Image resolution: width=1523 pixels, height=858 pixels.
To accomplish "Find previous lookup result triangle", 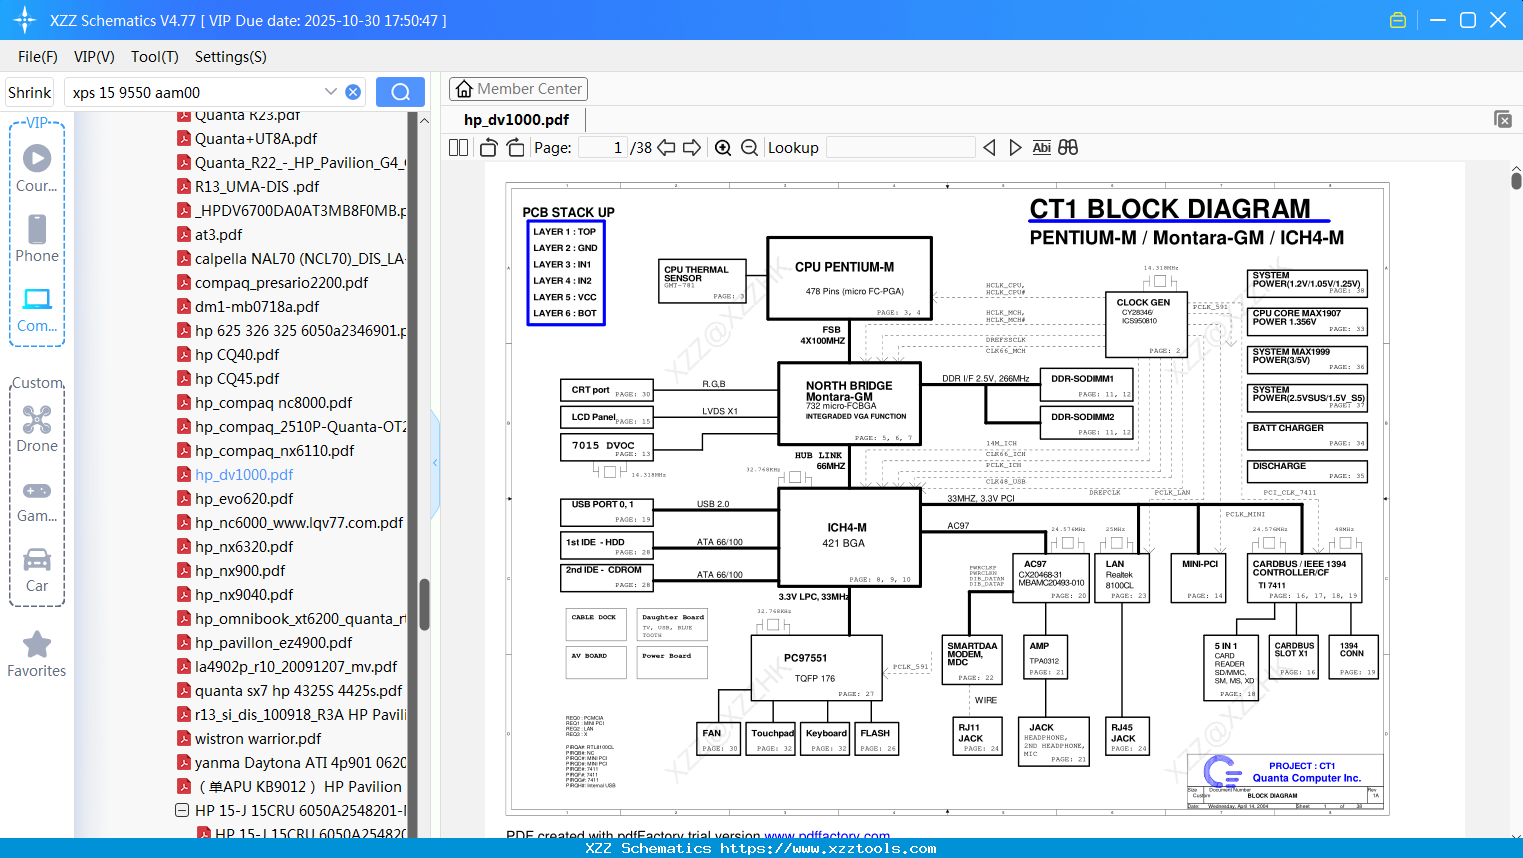I will (x=989, y=147).
